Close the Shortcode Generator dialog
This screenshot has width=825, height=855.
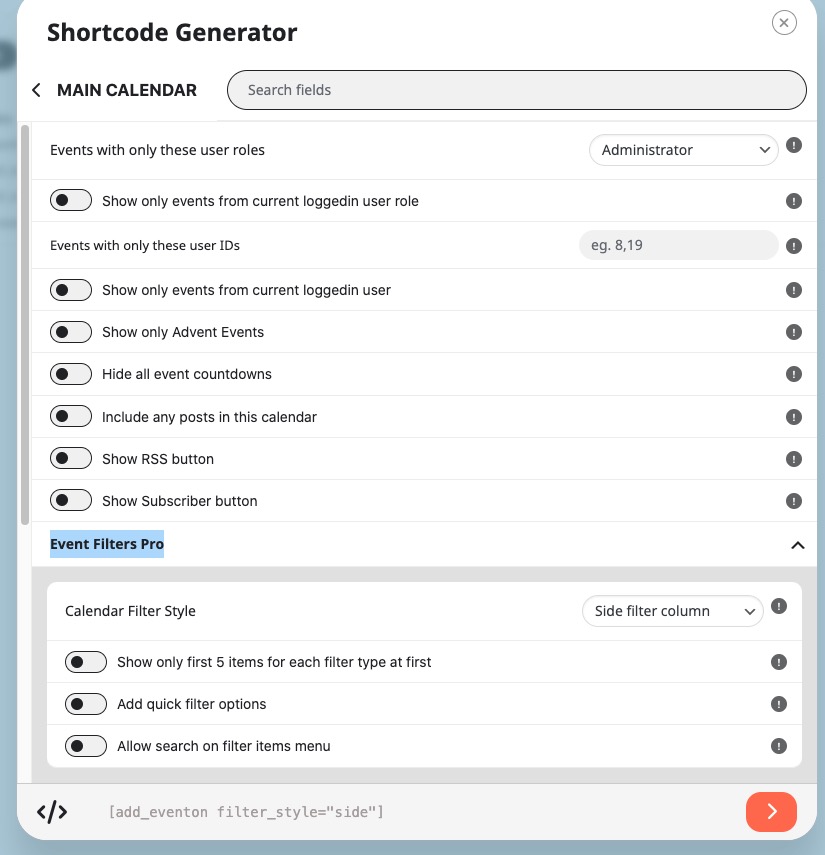point(784,23)
